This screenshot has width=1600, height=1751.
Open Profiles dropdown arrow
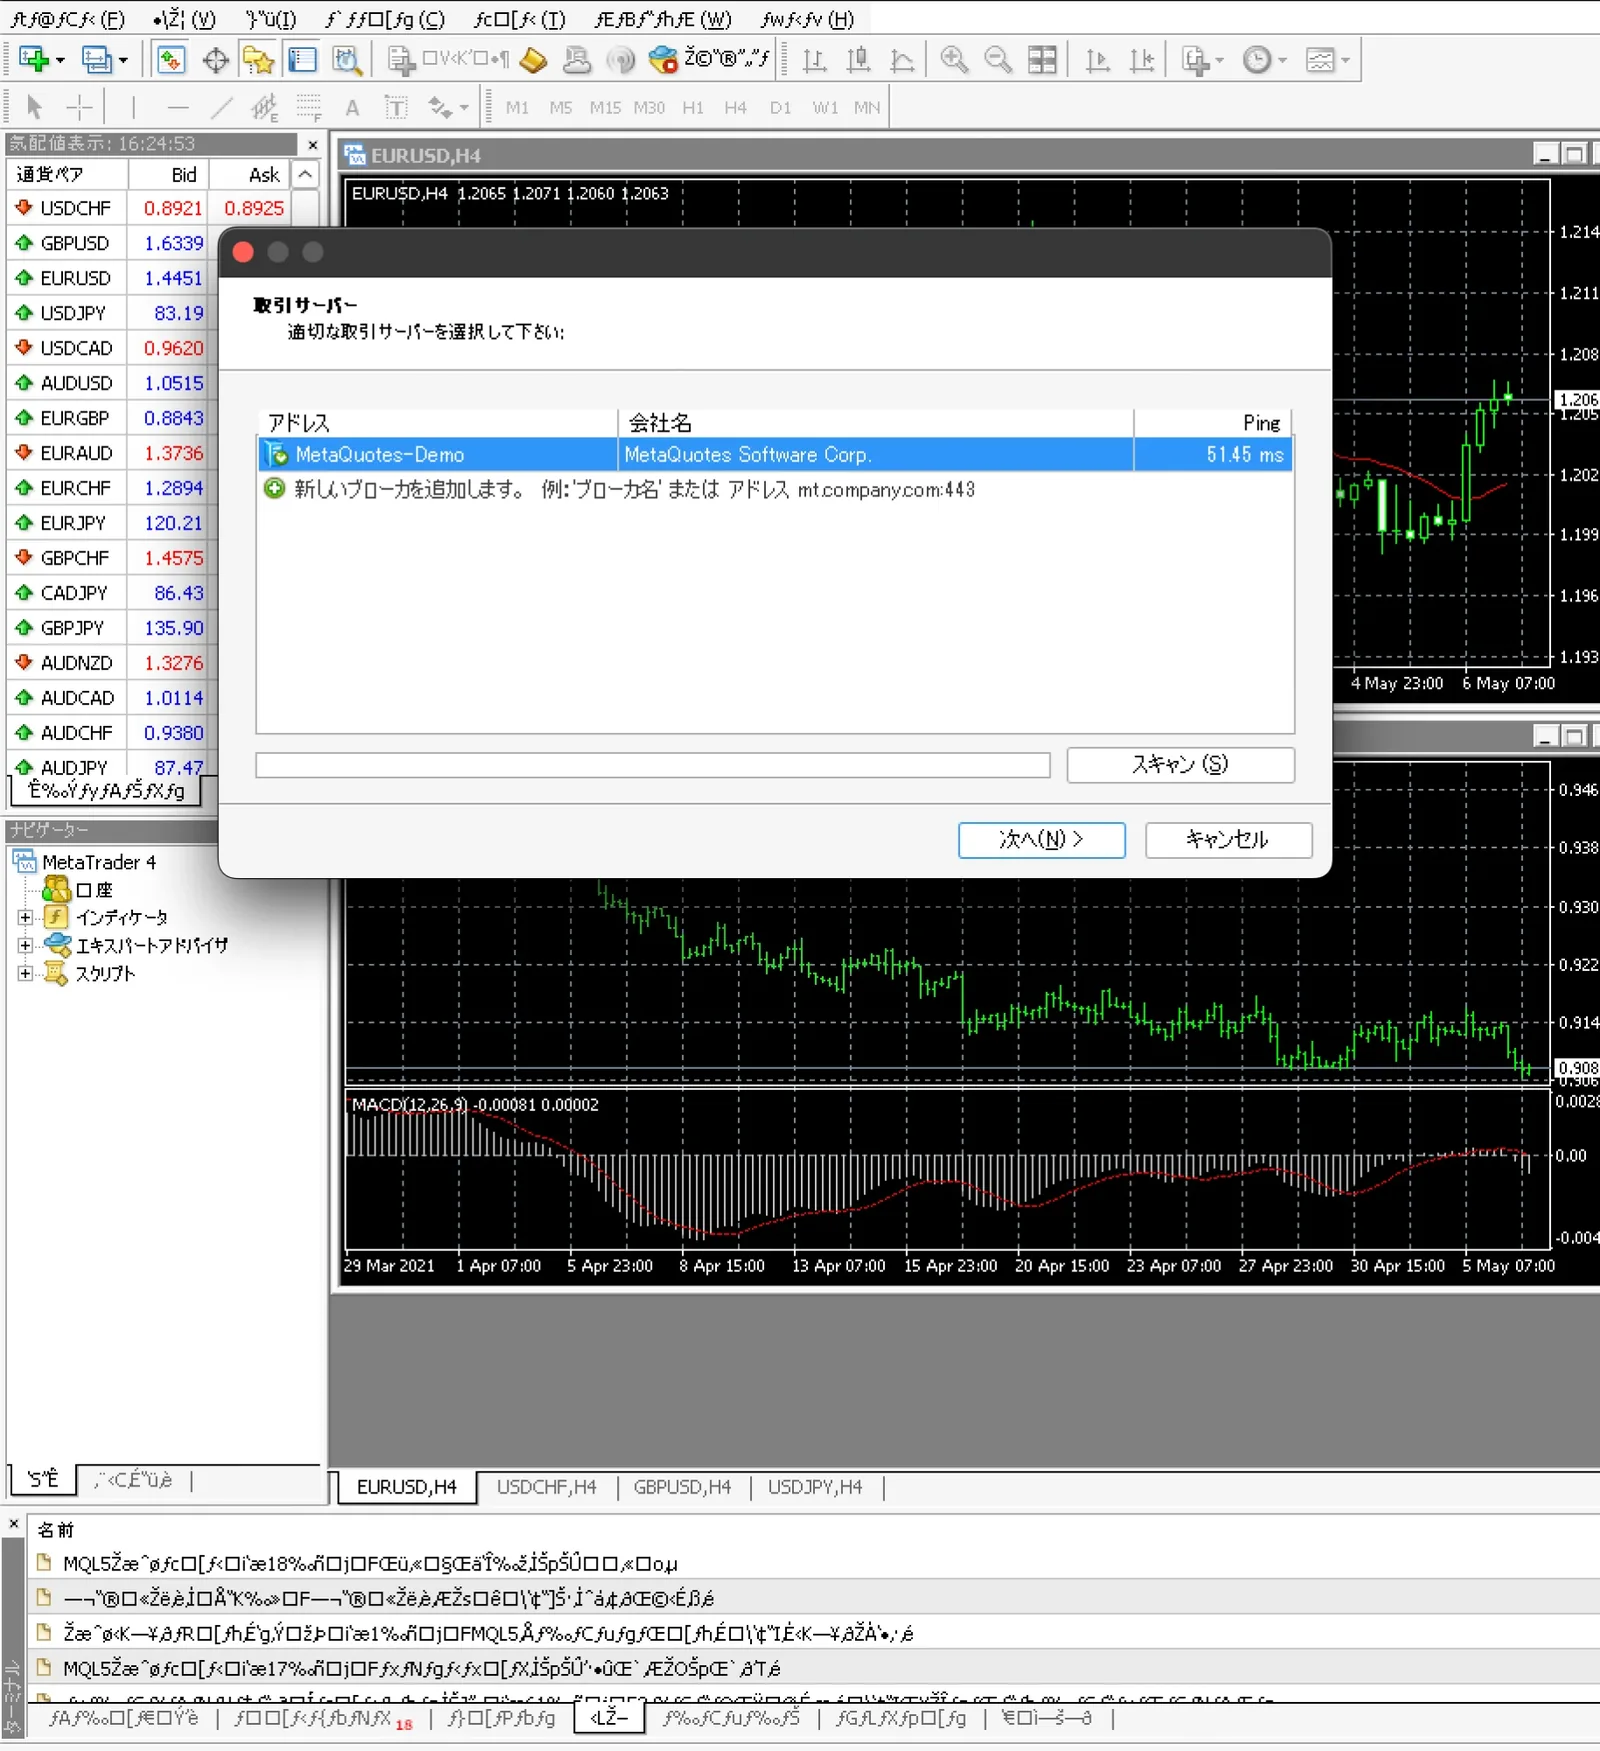[x=123, y=61]
